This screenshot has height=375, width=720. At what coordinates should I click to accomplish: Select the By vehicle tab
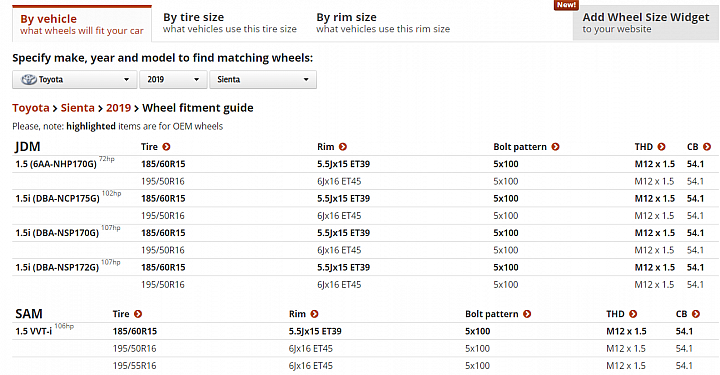82,24
